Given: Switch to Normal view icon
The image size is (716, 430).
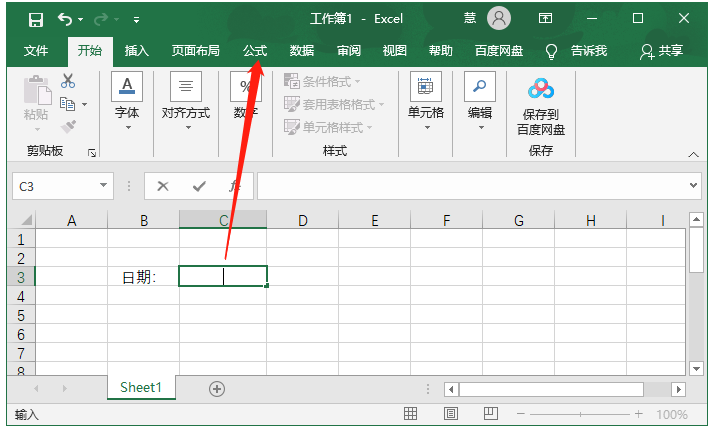Looking at the screenshot, I should pyautogui.click(x=410, y=414).
